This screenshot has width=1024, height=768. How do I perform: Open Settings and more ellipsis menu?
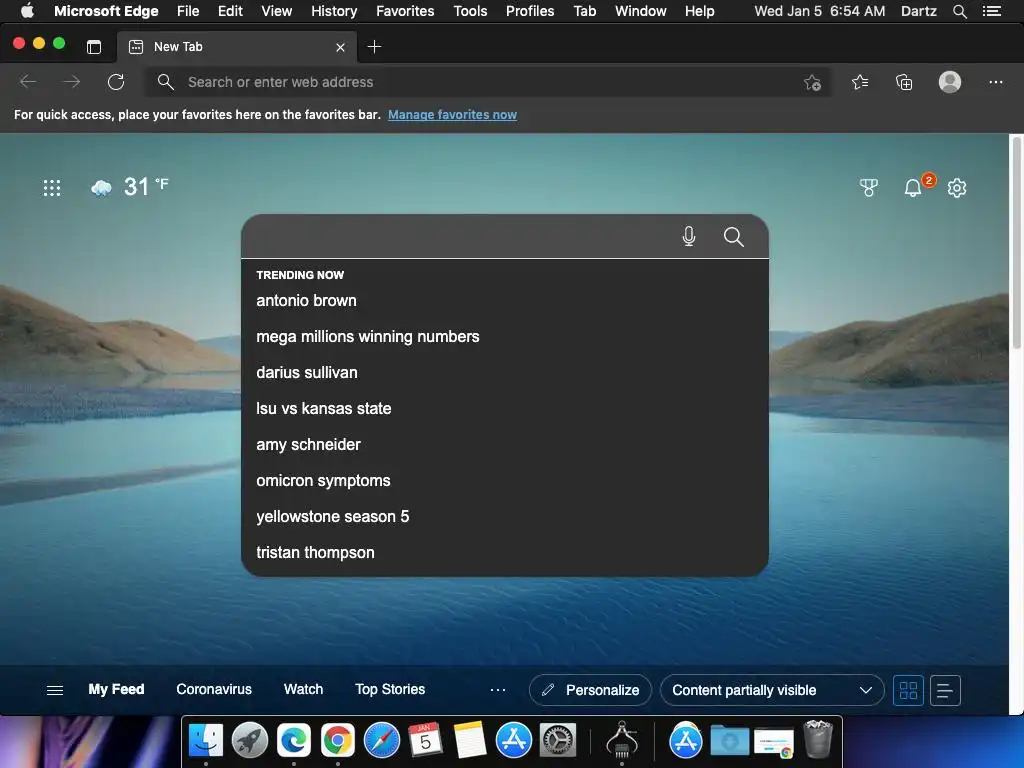[x=995, y=82]
